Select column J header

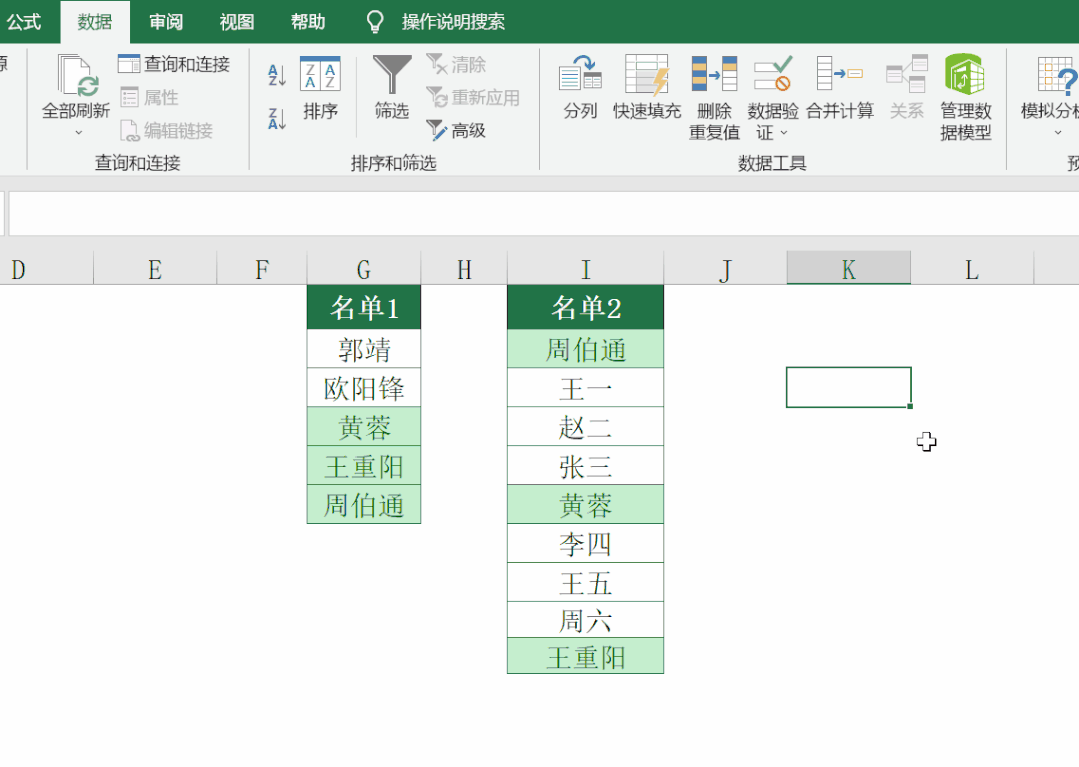click(725, 270)
